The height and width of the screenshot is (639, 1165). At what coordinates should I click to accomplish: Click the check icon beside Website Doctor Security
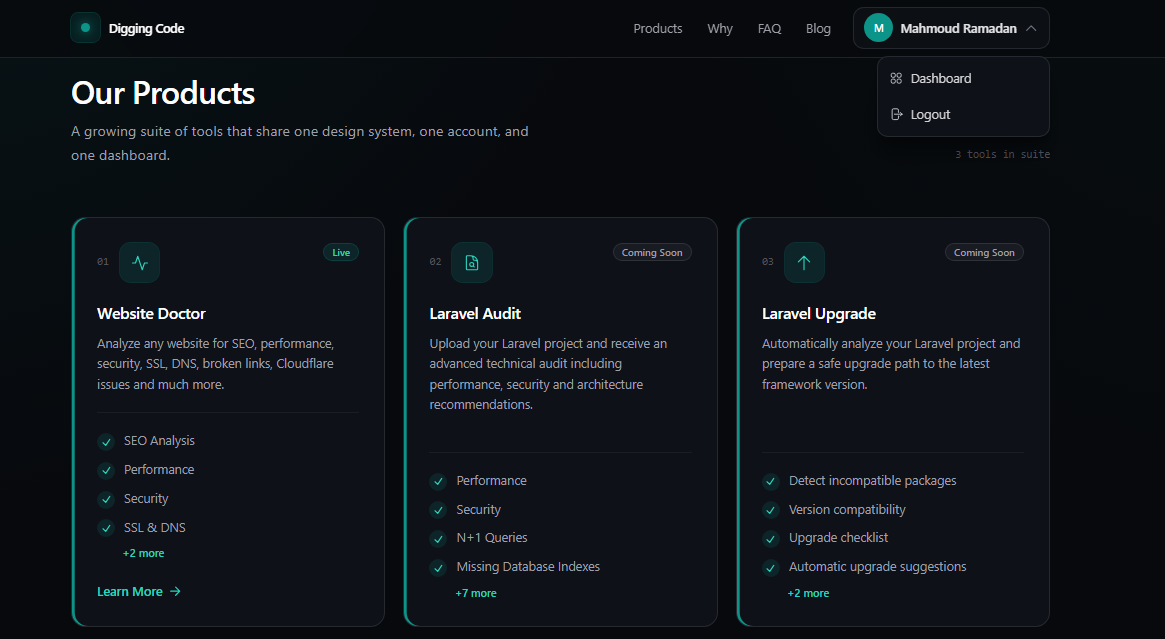click(x=106, y=499)
